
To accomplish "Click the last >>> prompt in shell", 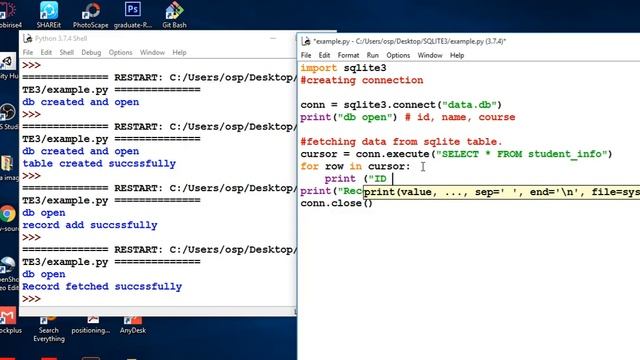I will tap(31, 299).
